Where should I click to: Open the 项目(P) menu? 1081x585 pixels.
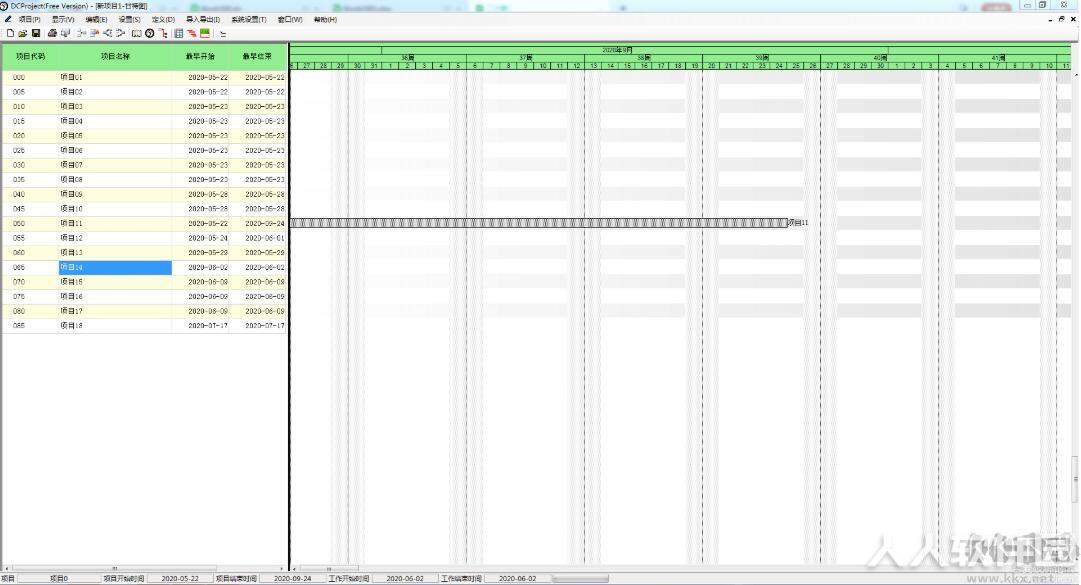pos(30,19)
